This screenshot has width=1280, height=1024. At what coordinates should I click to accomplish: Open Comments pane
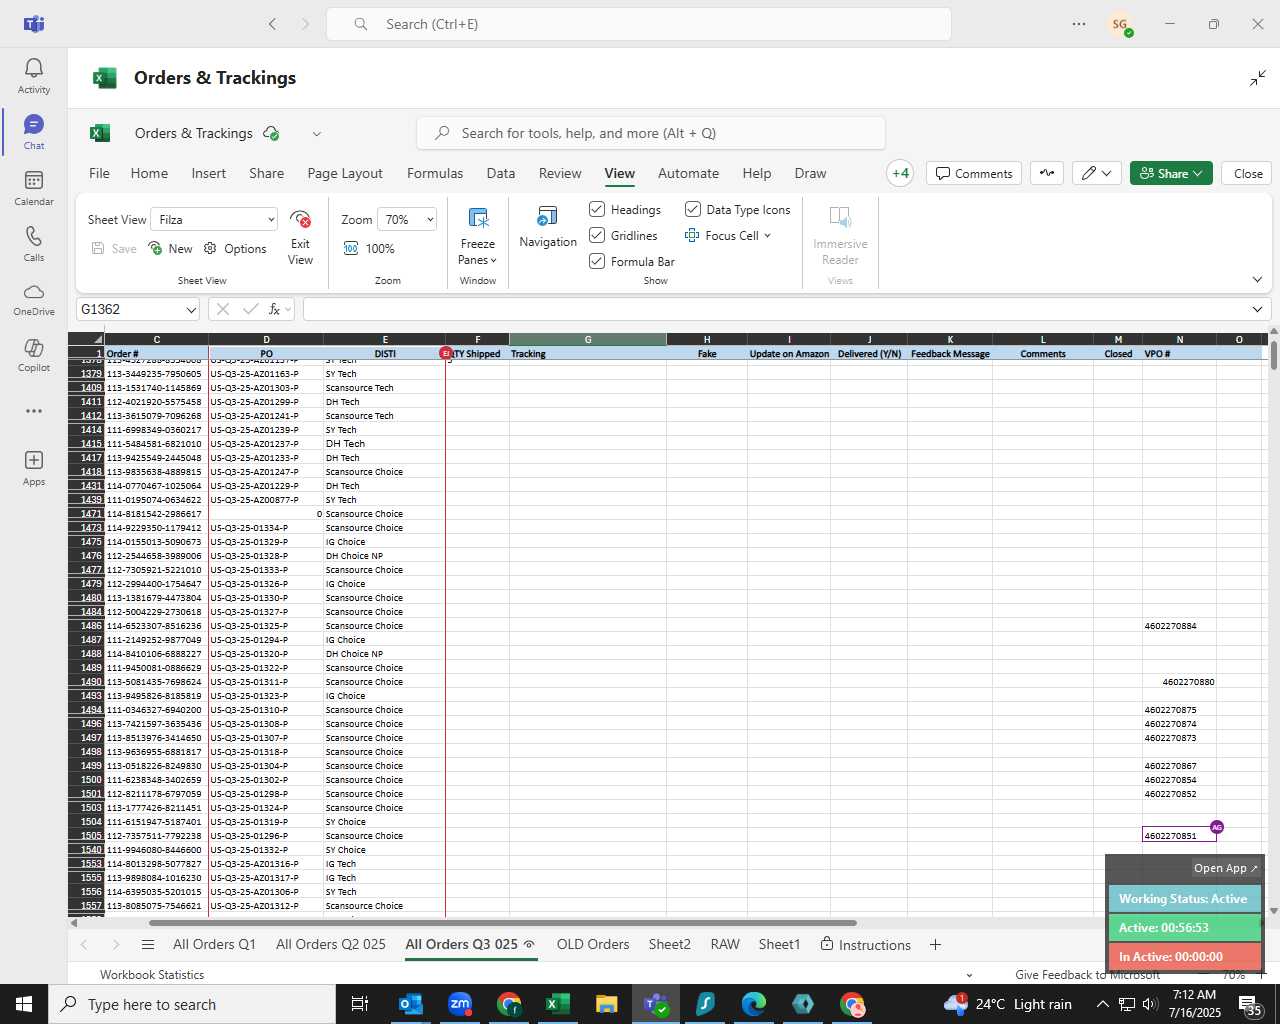(974, 173)
